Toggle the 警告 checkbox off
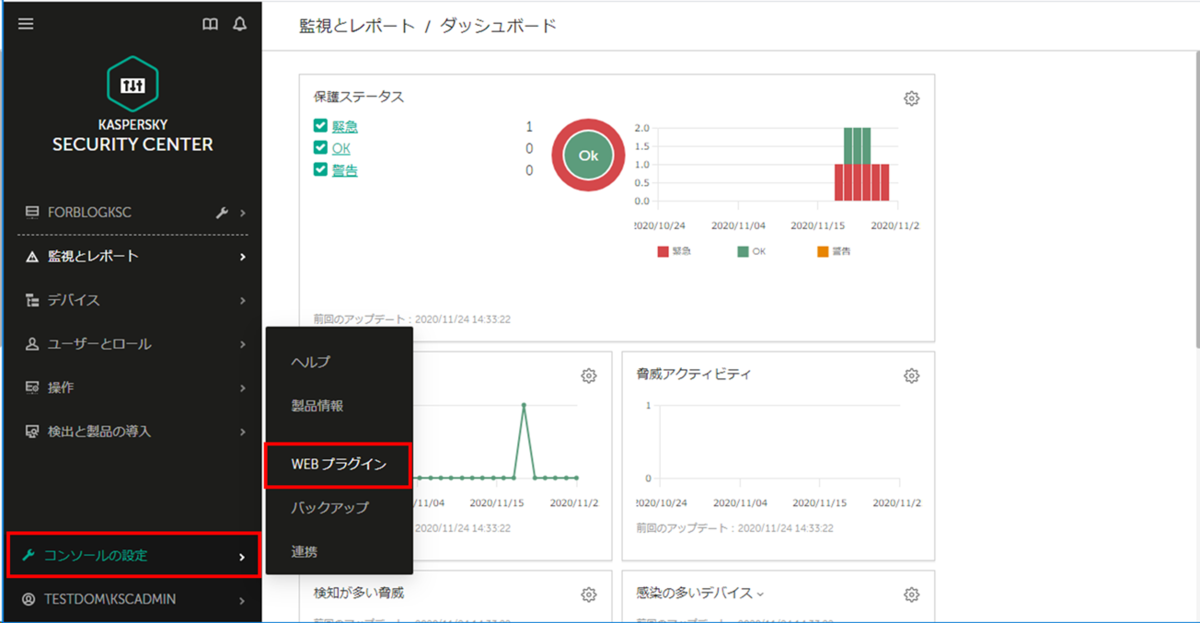The width and height of the screenshot is (1200, 623). (322, 170)
